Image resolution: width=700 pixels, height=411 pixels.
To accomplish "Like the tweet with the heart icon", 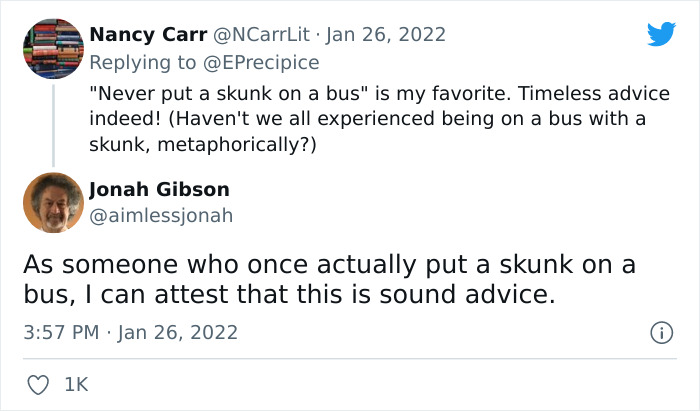I will point(36,384).
